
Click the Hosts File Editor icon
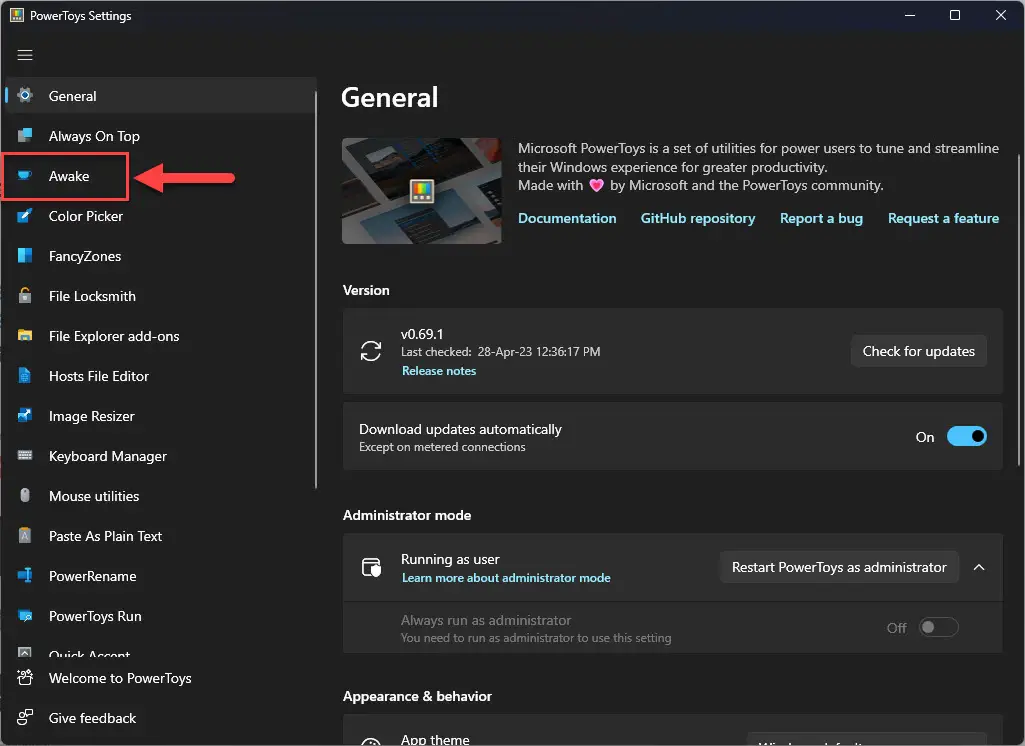[x=25, y=376]
